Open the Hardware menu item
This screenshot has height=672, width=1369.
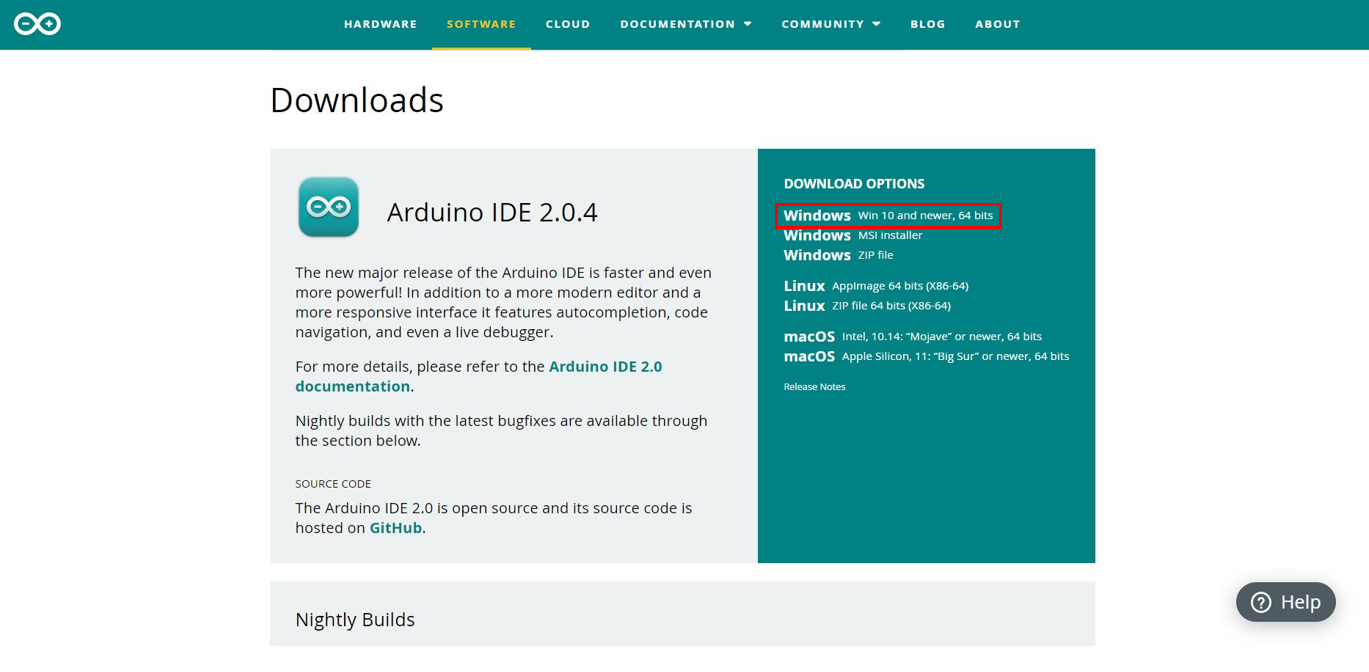[x=381, y=24]
